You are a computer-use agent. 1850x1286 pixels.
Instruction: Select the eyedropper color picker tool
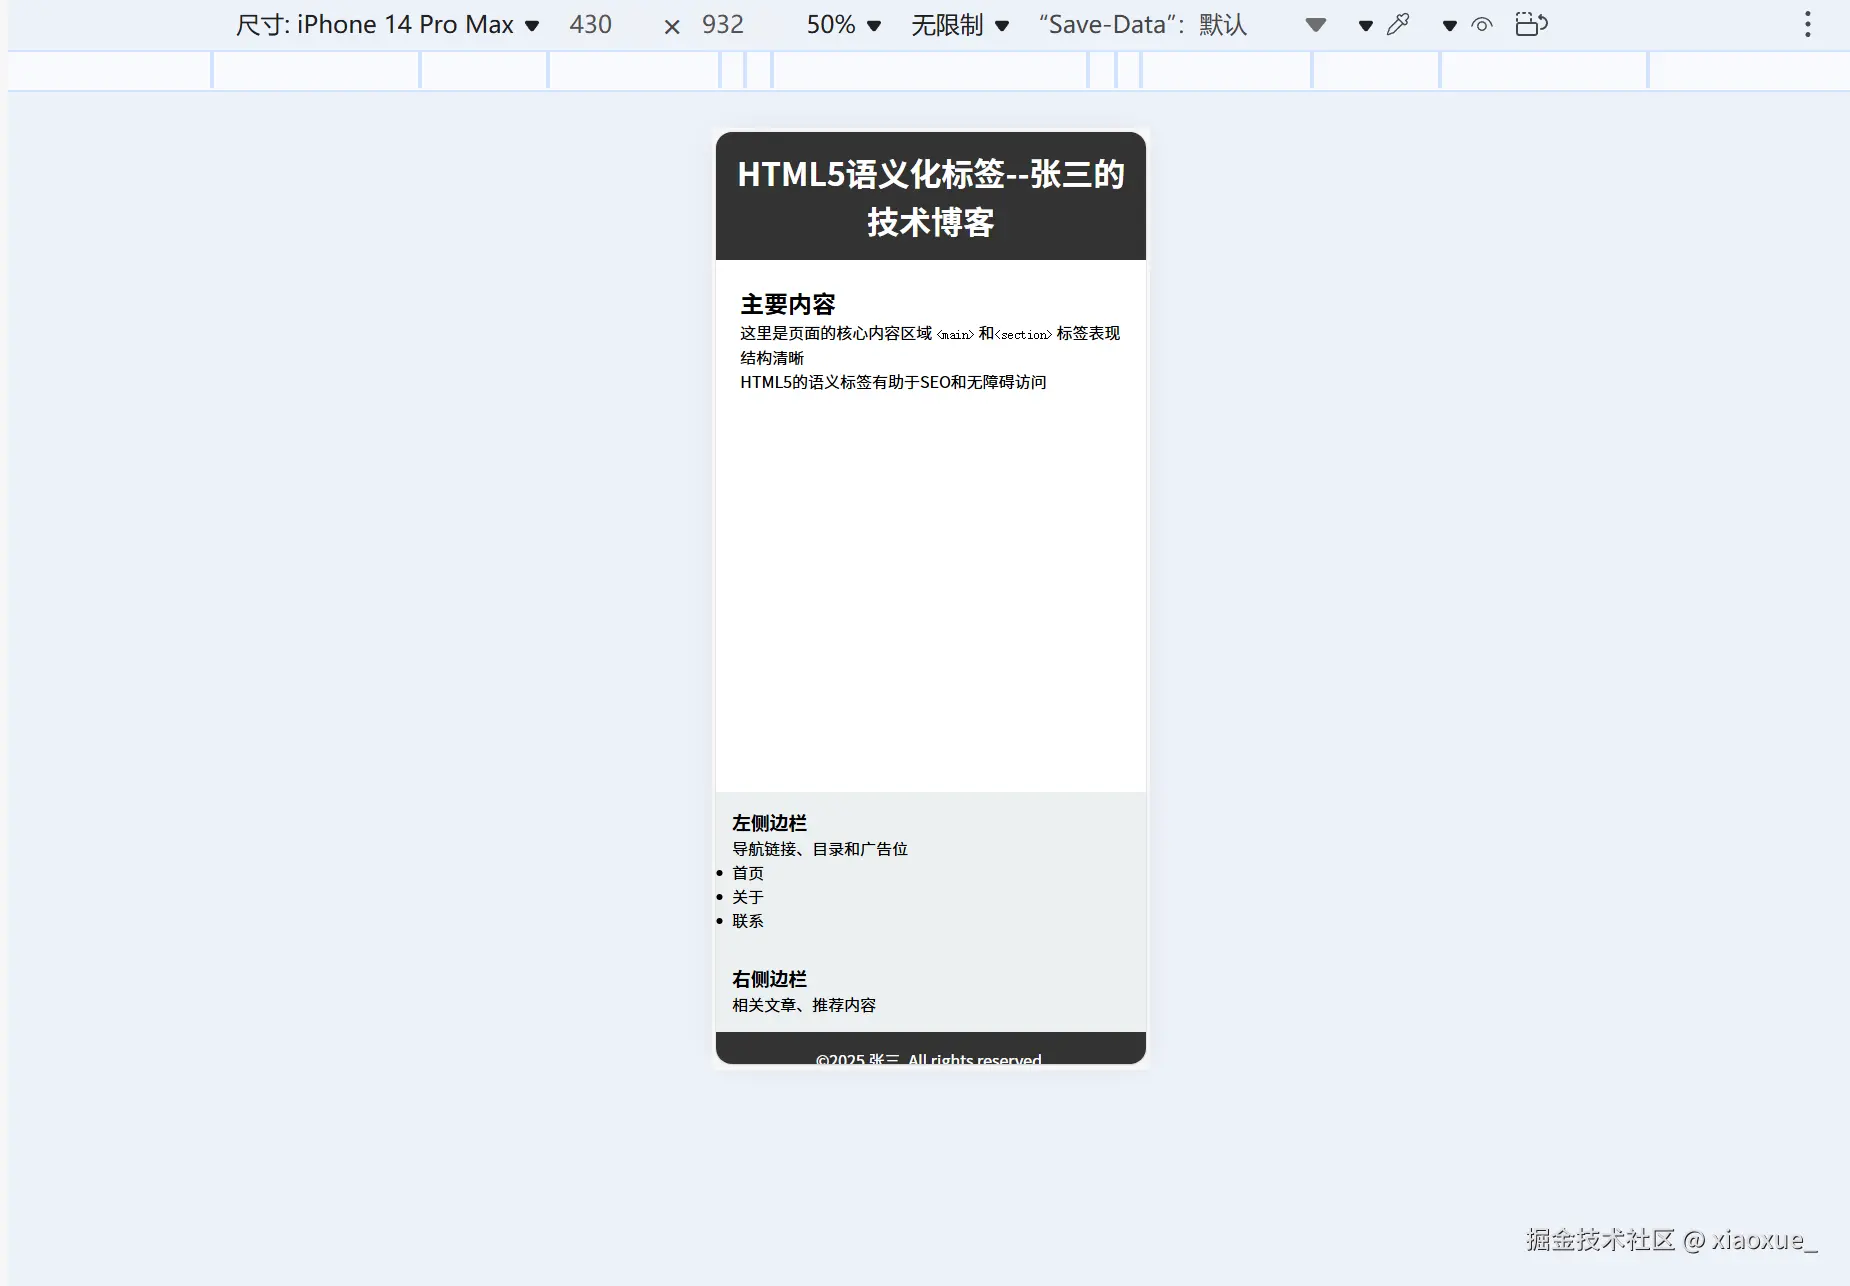pos(1397,23)
